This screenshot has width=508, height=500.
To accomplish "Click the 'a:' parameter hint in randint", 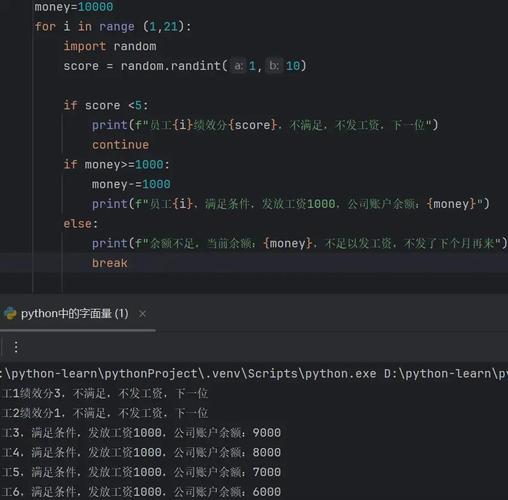I will [x=238, y=66].
